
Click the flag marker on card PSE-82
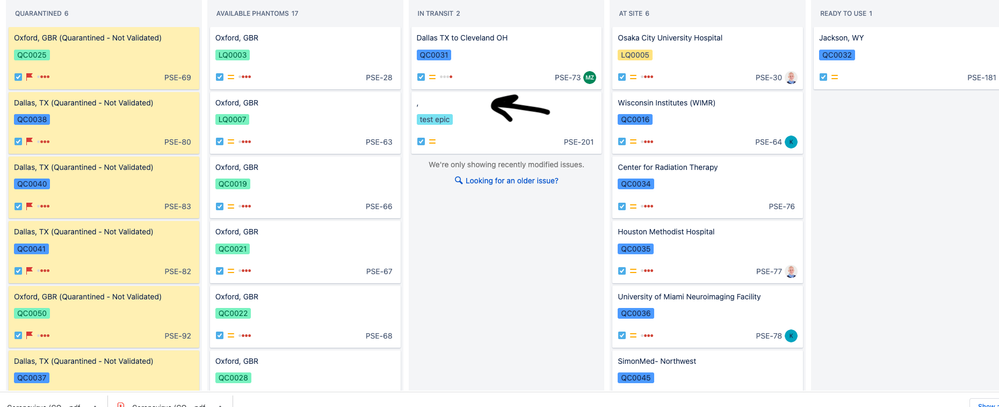tap(29, 271)
